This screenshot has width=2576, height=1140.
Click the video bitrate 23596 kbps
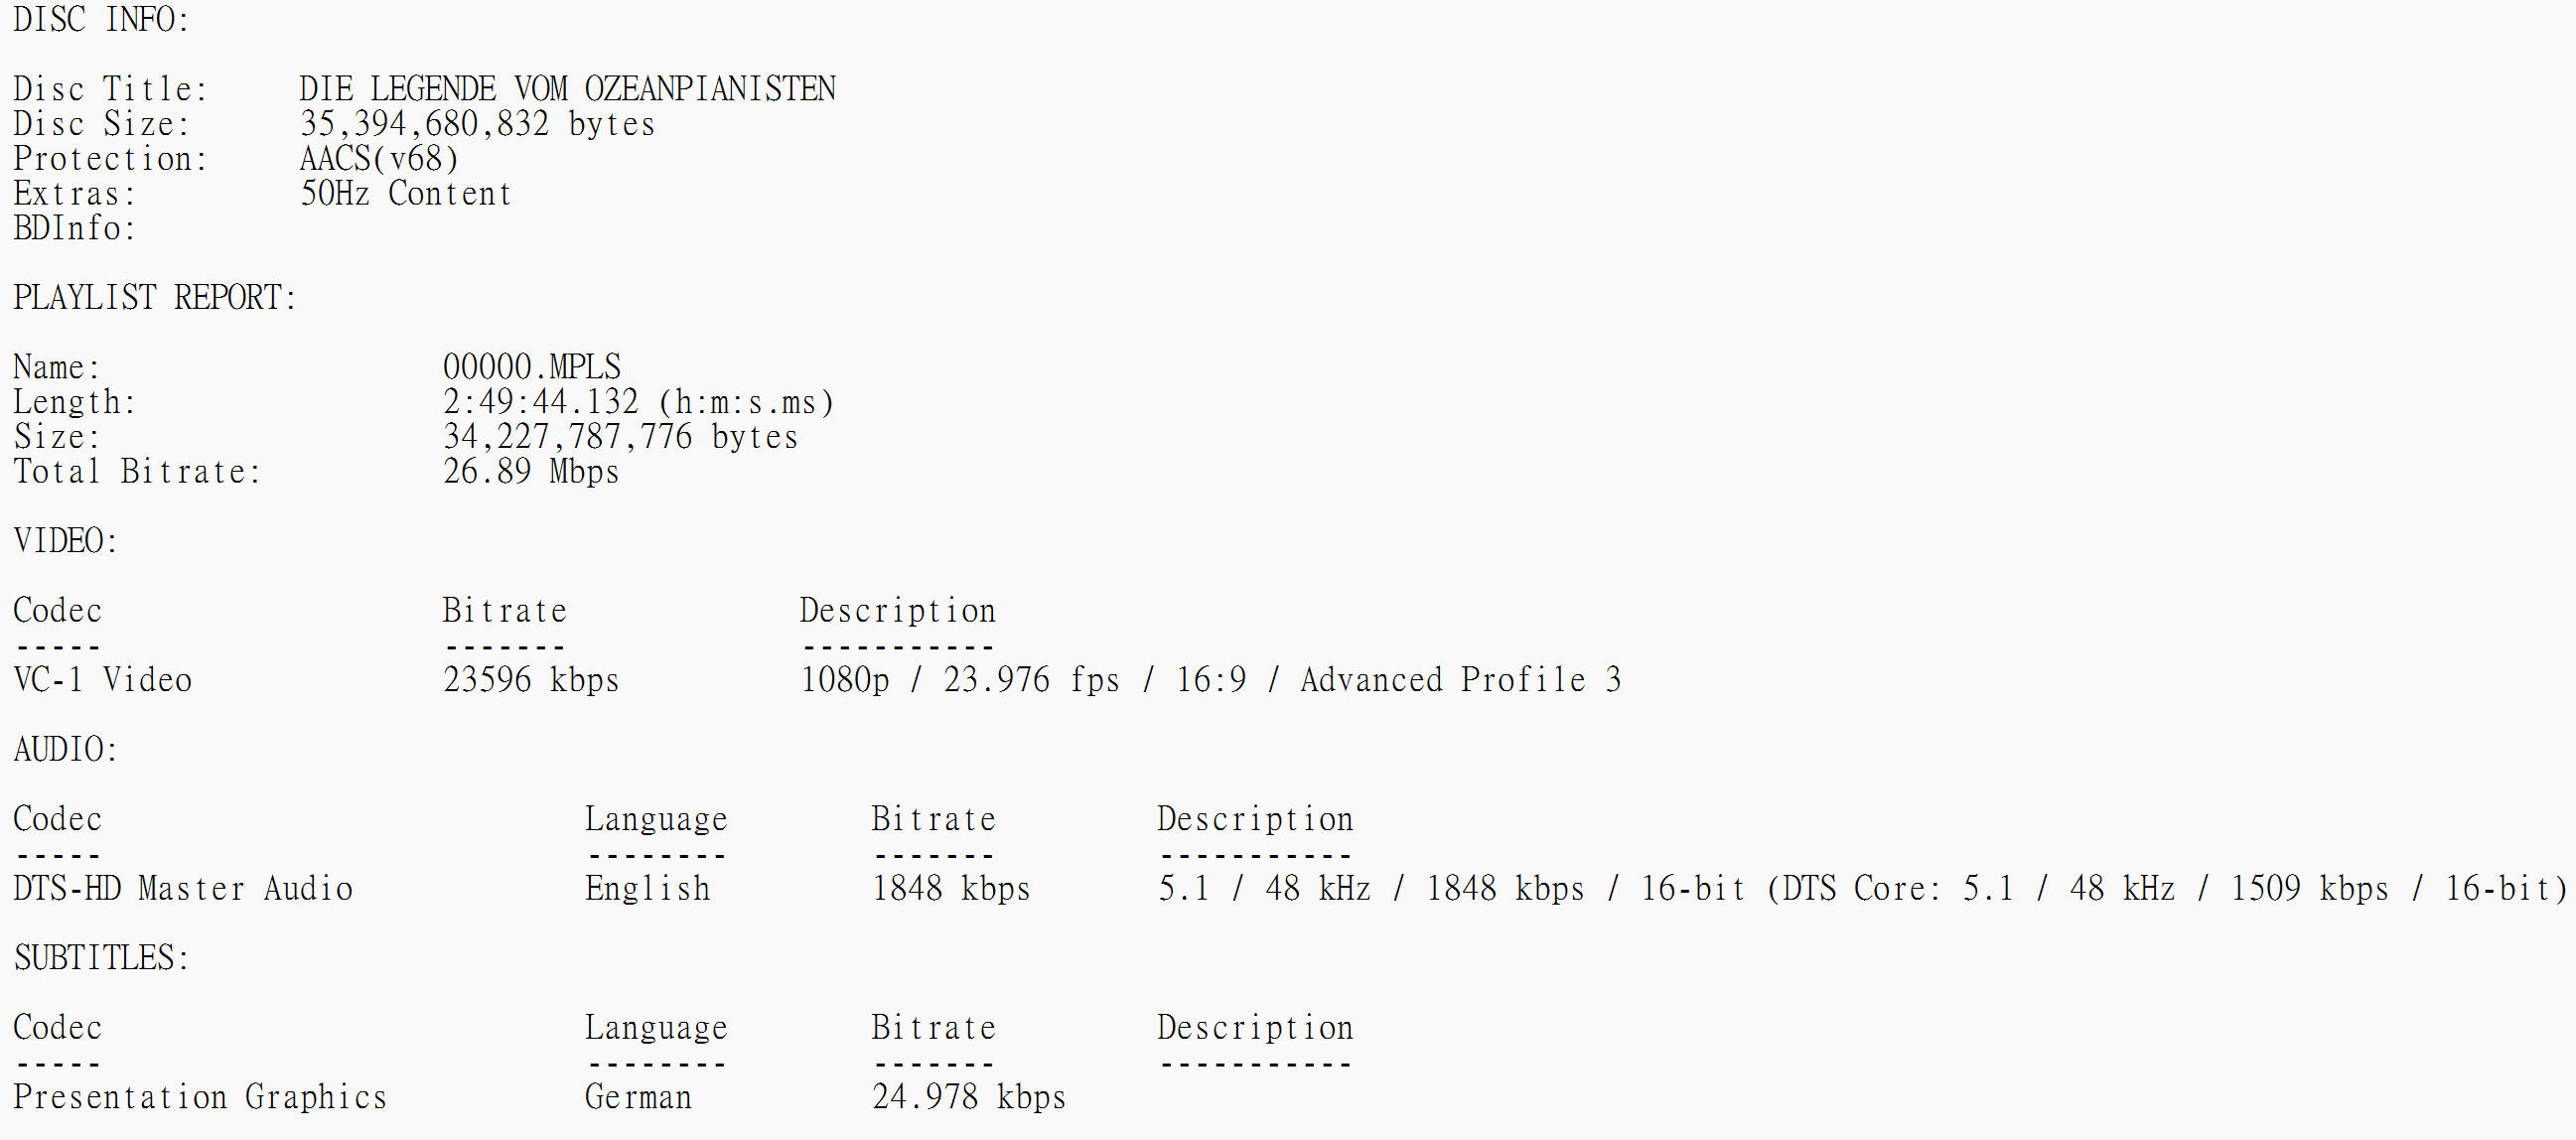[x=531, y=680]
